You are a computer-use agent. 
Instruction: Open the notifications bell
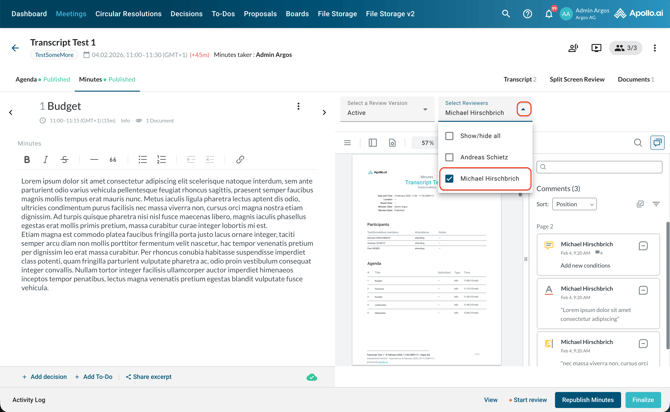548,14
